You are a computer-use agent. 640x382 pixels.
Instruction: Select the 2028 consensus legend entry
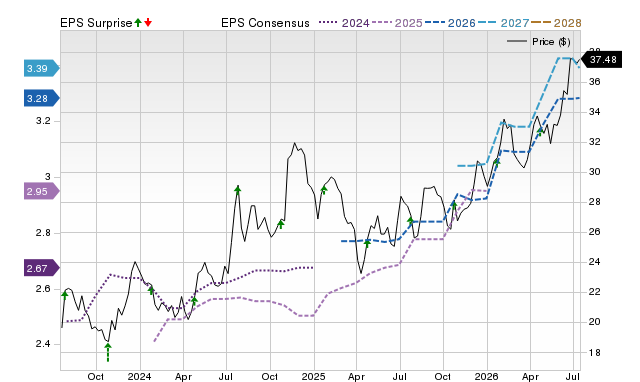coord(556,23)
